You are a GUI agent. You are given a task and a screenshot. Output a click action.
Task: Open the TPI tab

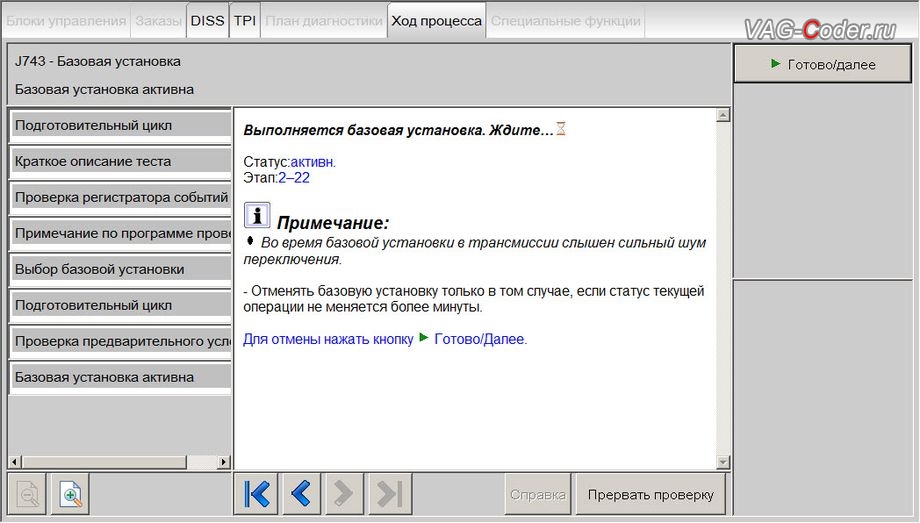[245, 21]
